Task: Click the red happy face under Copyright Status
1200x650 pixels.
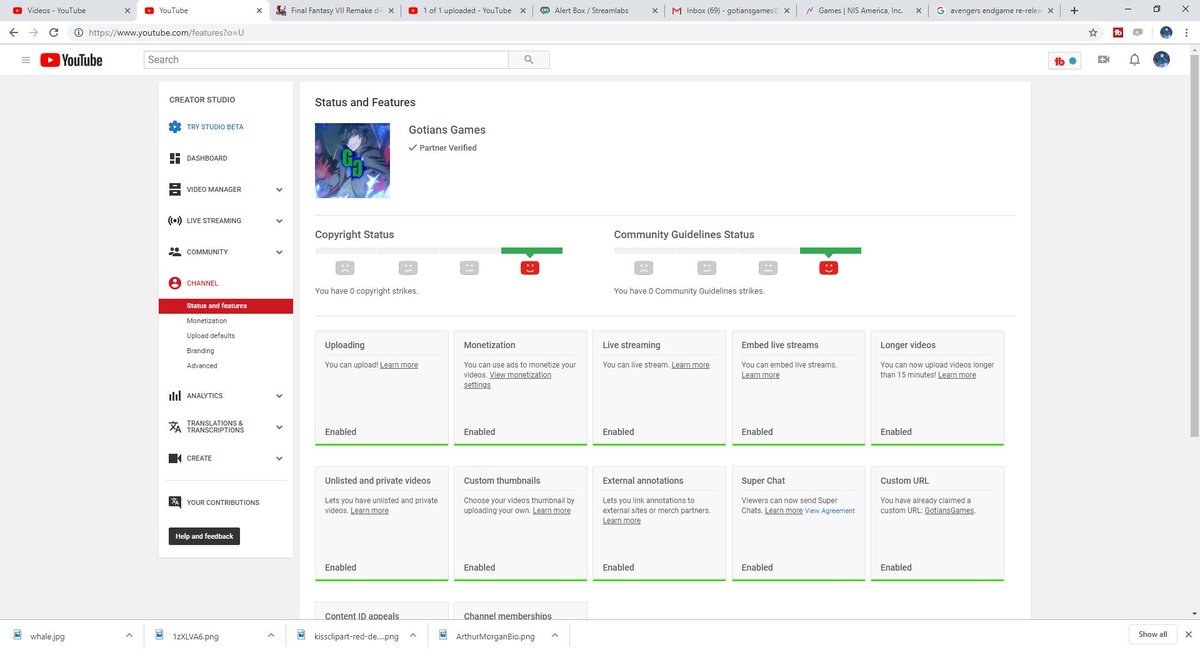Action: (x=530, y=268)
